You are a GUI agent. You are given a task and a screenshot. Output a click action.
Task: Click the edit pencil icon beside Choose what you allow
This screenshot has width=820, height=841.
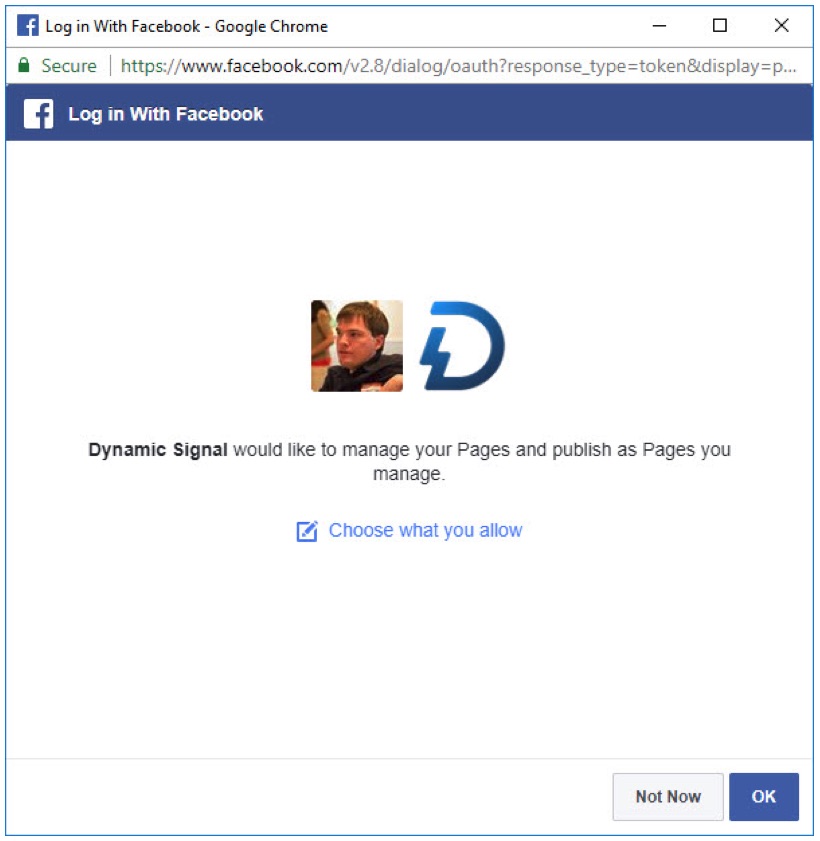307,531
